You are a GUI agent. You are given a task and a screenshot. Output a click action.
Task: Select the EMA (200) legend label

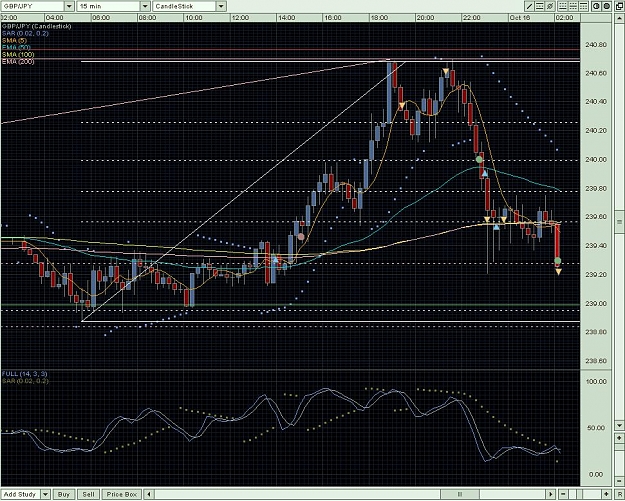pos(18,62)
